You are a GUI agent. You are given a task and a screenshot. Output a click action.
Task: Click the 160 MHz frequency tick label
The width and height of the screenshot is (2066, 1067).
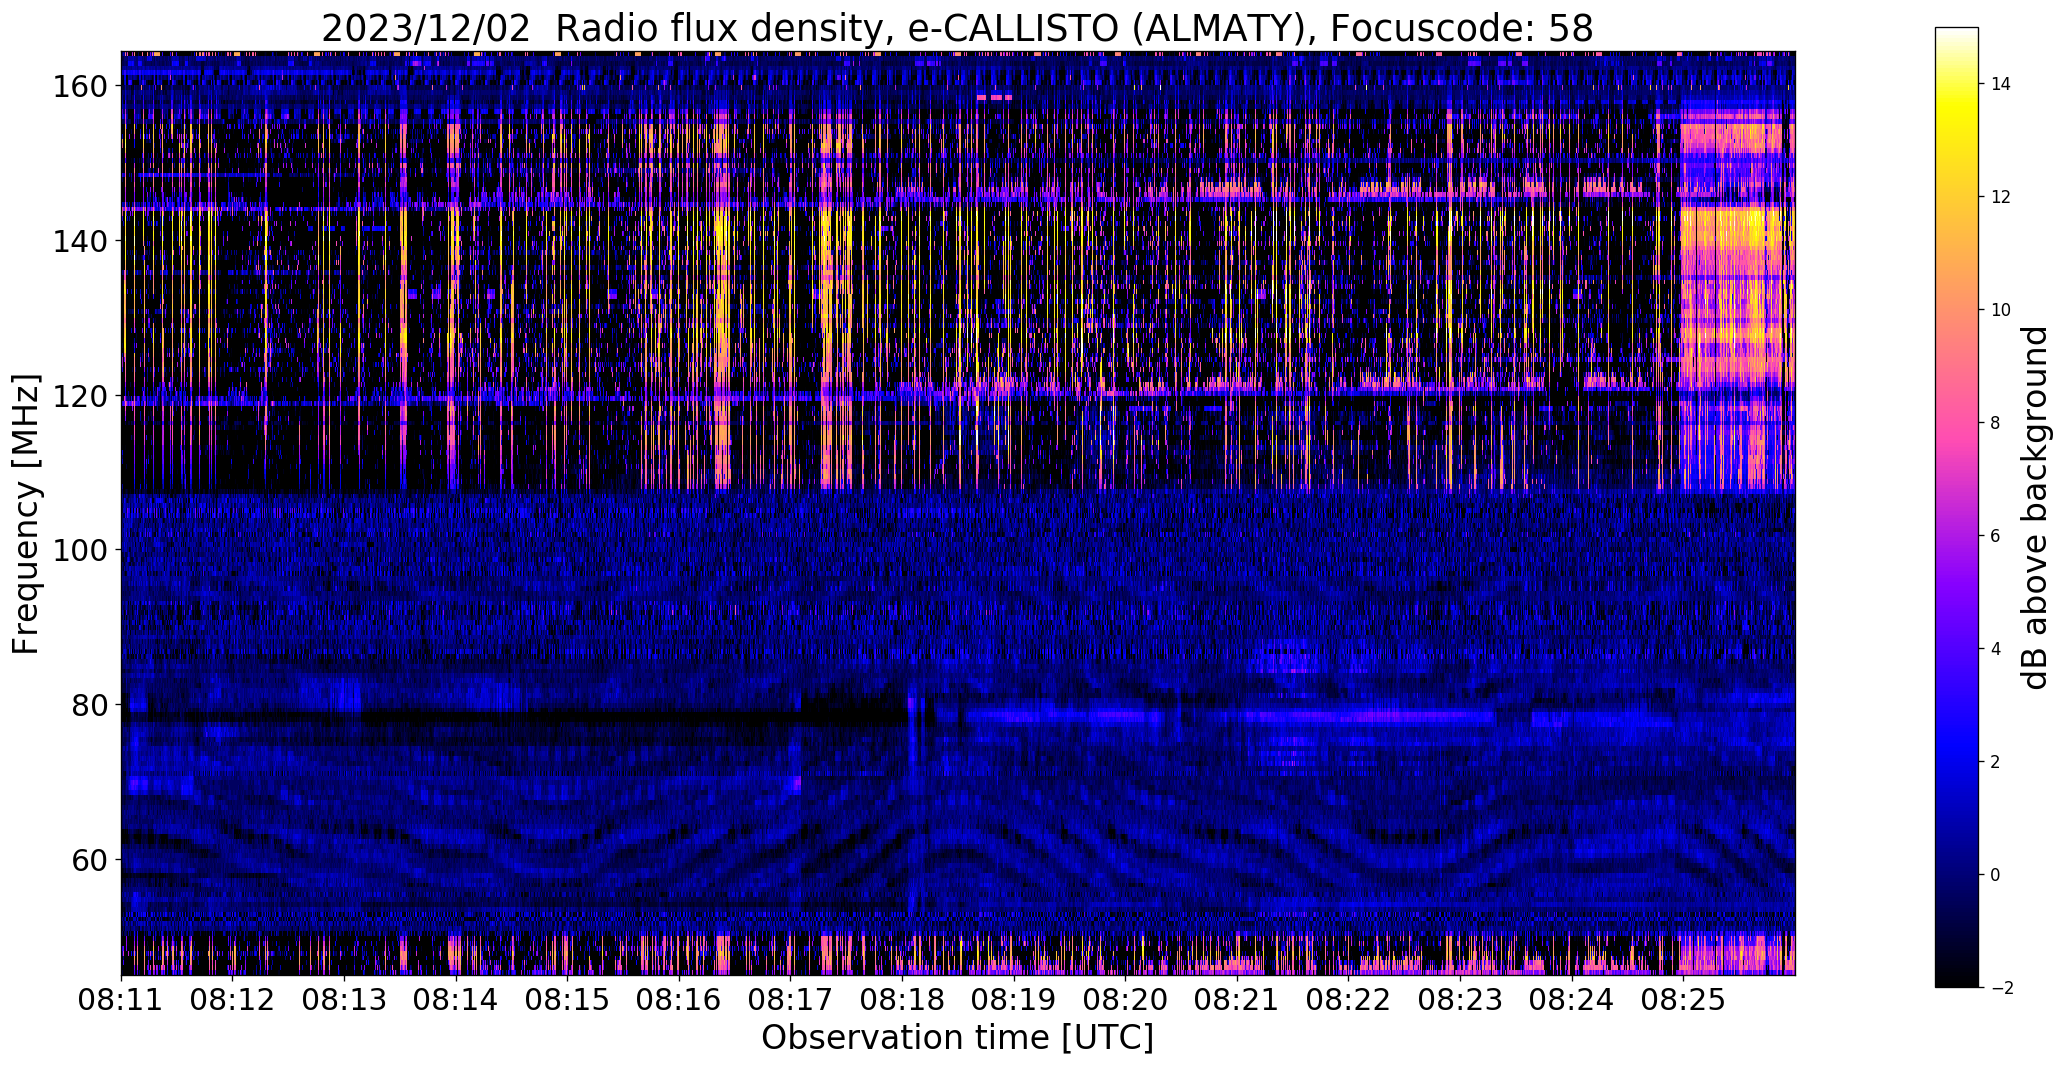tap(79, 87)
